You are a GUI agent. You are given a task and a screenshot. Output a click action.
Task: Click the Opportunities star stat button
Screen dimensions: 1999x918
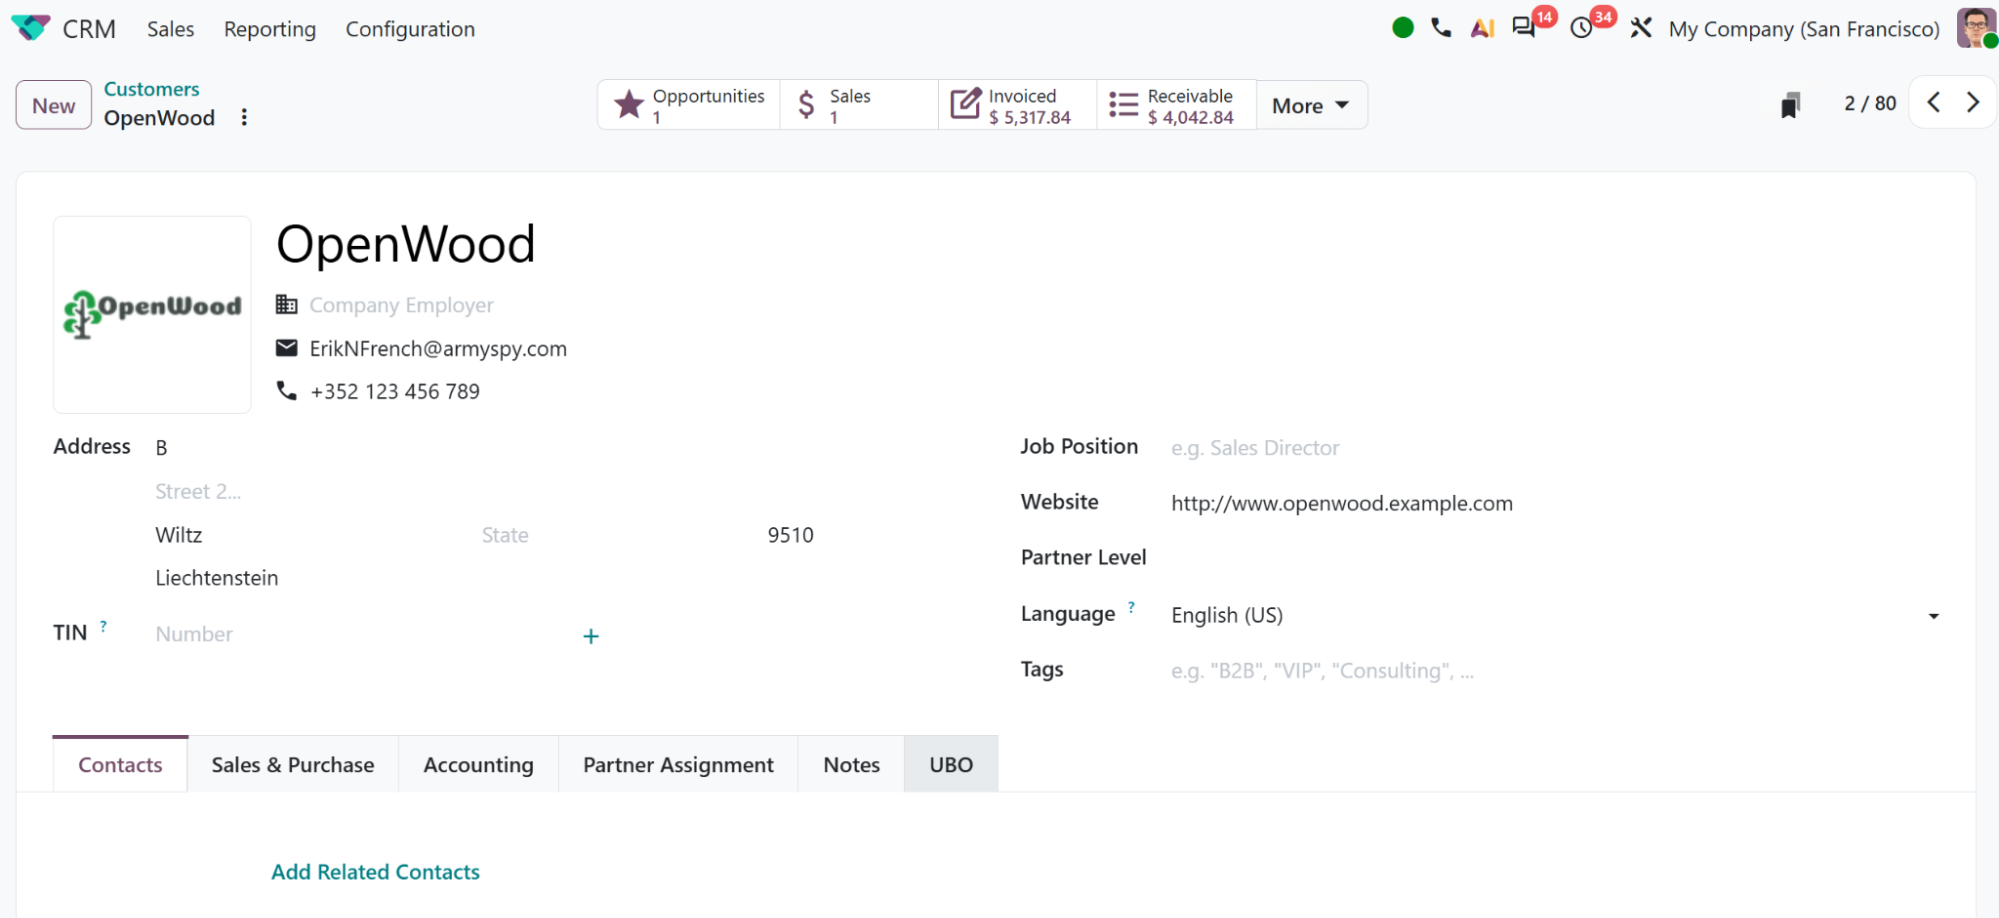coord(689,105)
